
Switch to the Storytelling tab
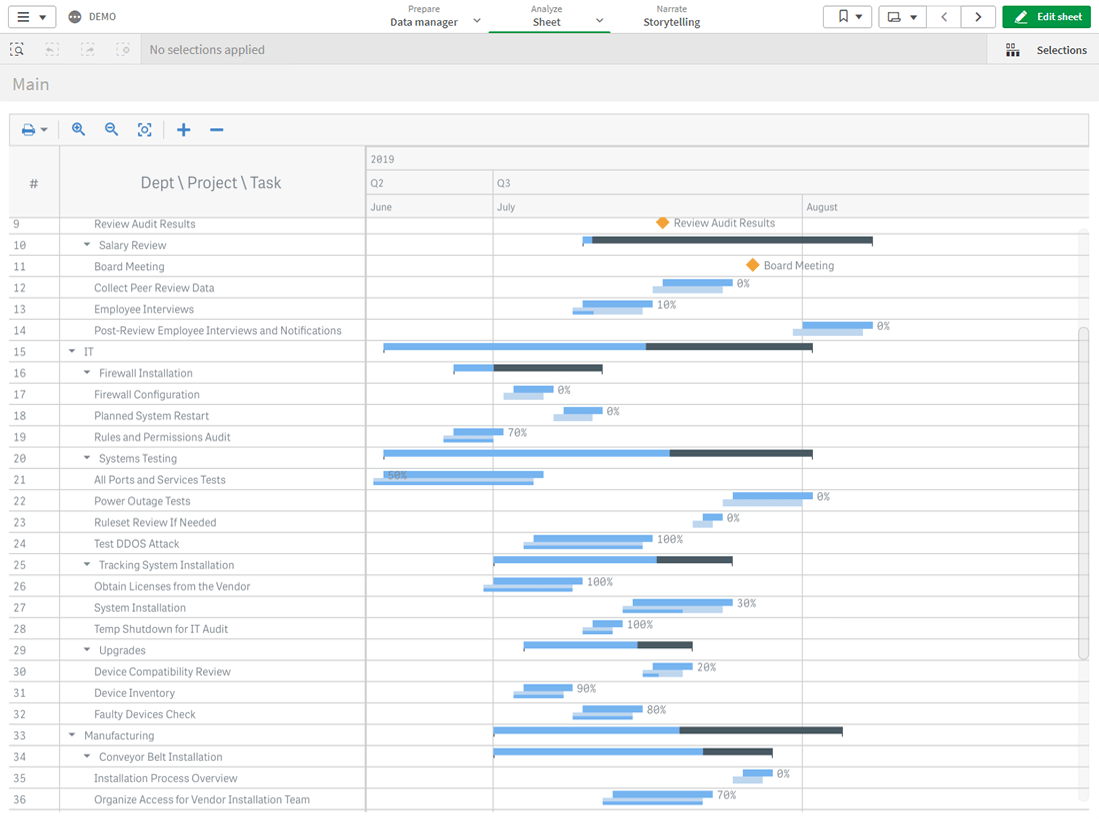click(x=671, y=16)
